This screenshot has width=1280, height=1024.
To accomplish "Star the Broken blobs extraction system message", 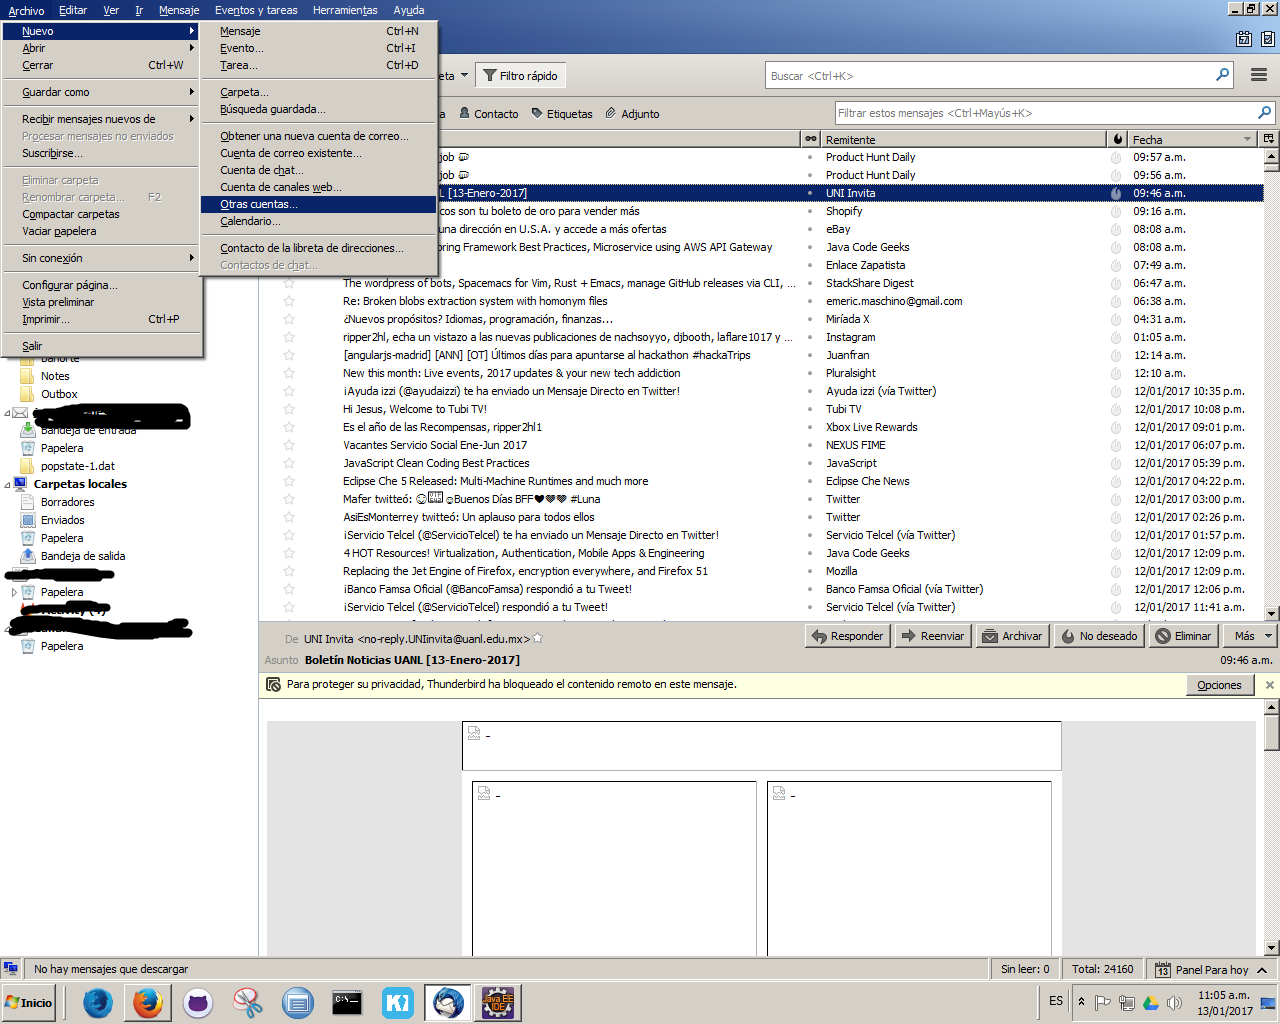I will (x=289, y=301).
